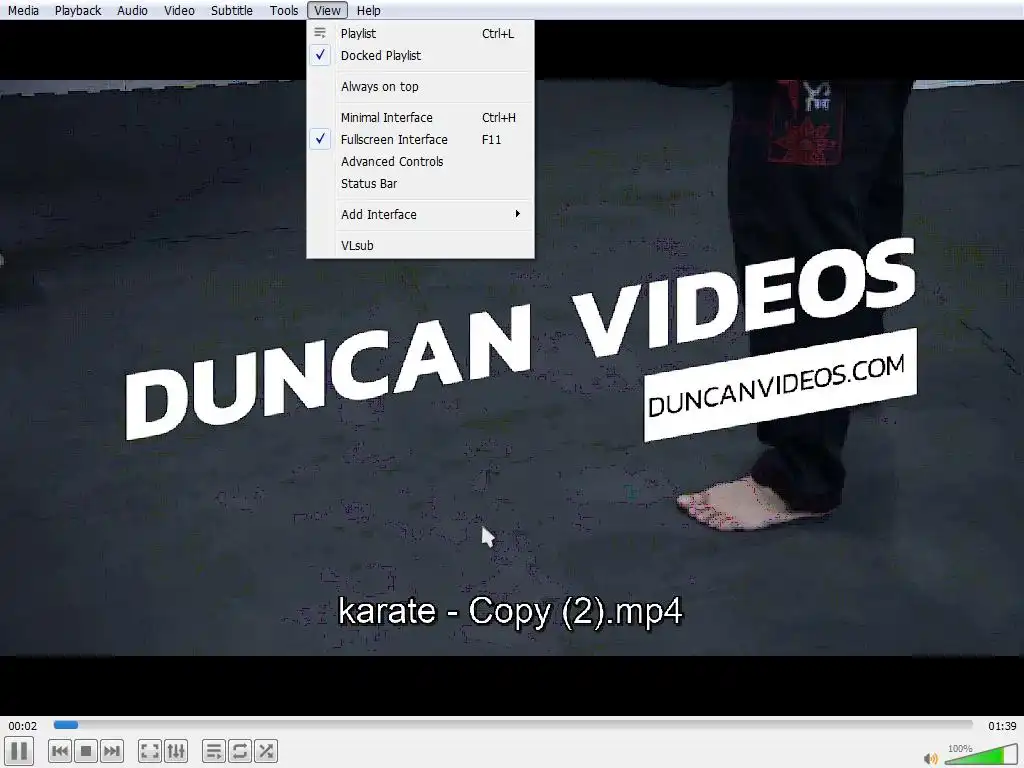Enable Status Bar option
The image size is (1024, 768).
pos(421,184)
